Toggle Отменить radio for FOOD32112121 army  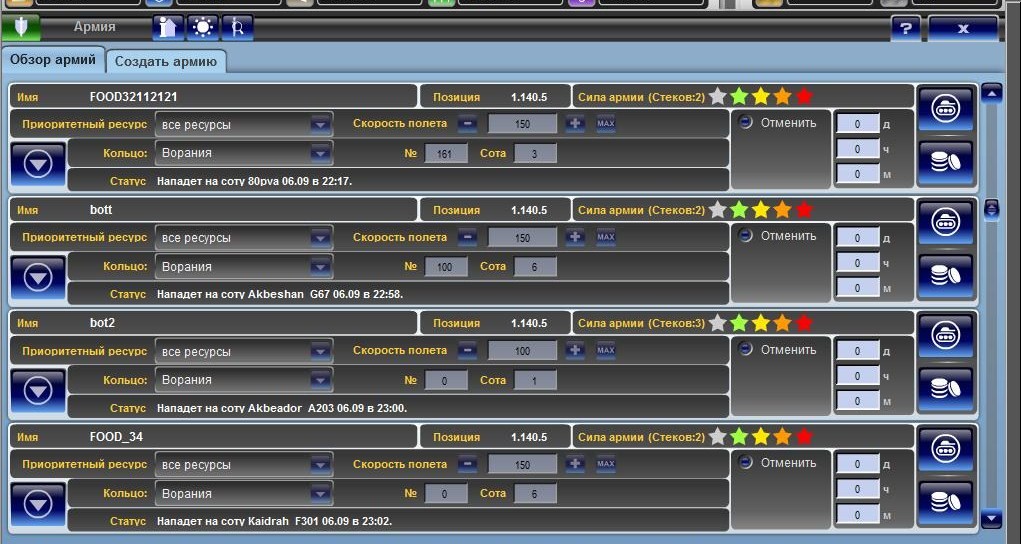746,123
